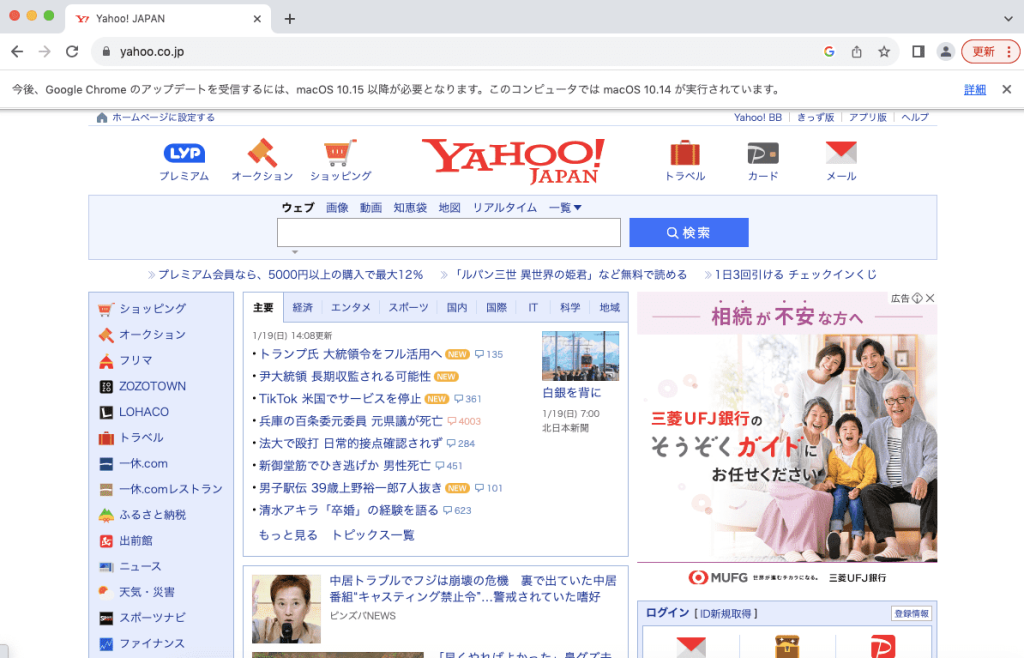The image size is (1024, 658).
Task: Open a new Chrome tab
Action: coord(290,19)
